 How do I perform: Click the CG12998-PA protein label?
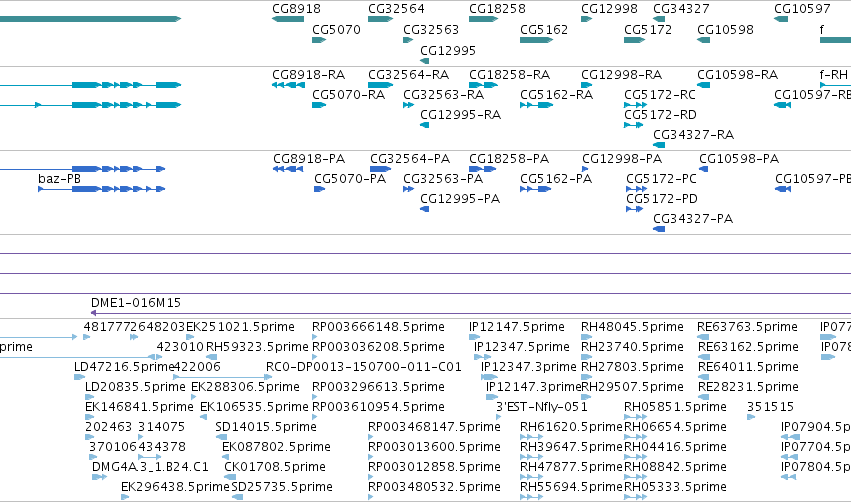tap(622, 158)
